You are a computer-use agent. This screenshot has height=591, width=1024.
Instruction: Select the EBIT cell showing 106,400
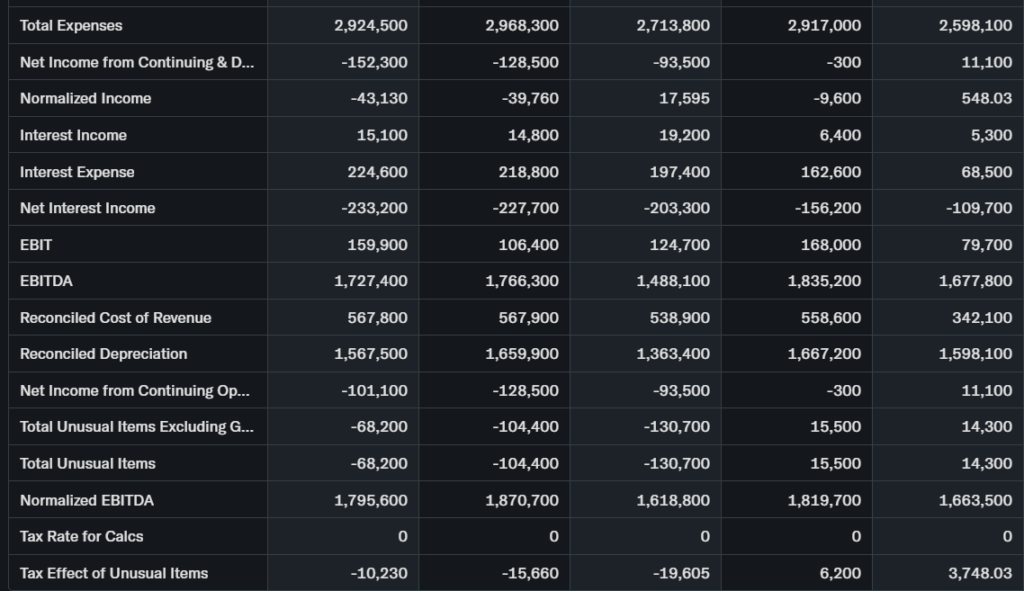click(x=528, y=244)
